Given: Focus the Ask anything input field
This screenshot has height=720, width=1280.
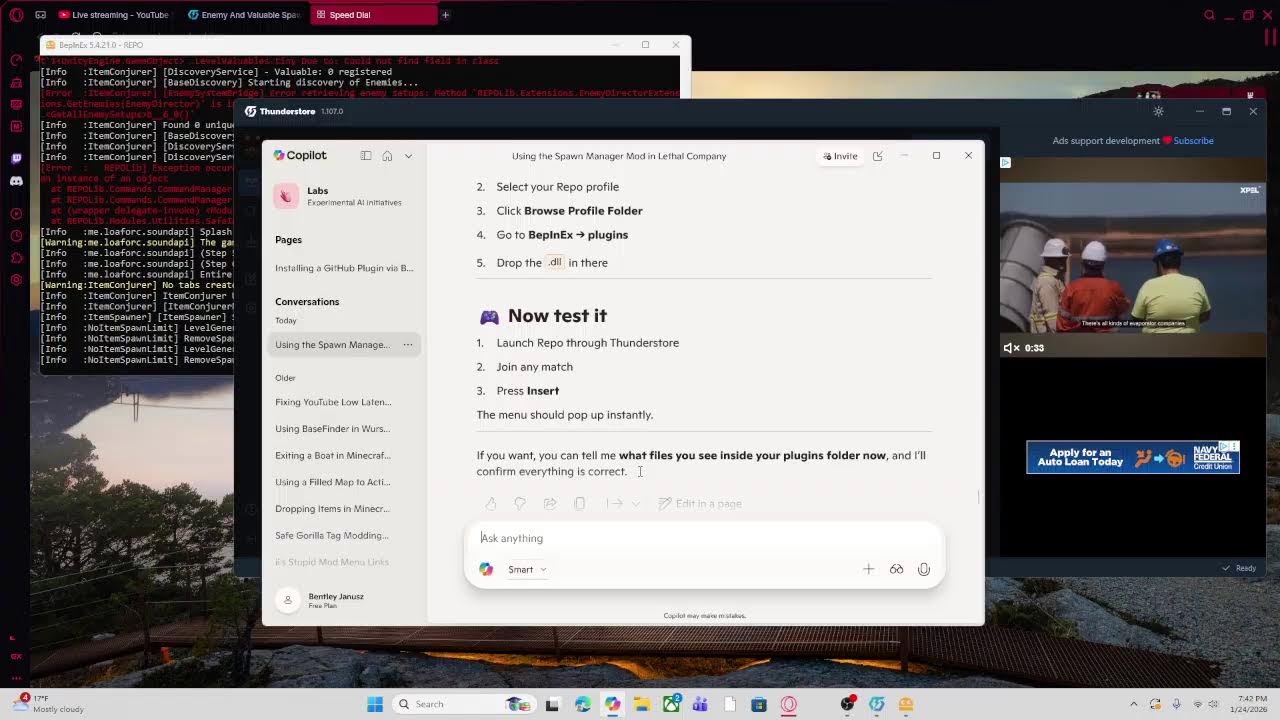Looking at the screenshot, I should (x=706, y=538).
